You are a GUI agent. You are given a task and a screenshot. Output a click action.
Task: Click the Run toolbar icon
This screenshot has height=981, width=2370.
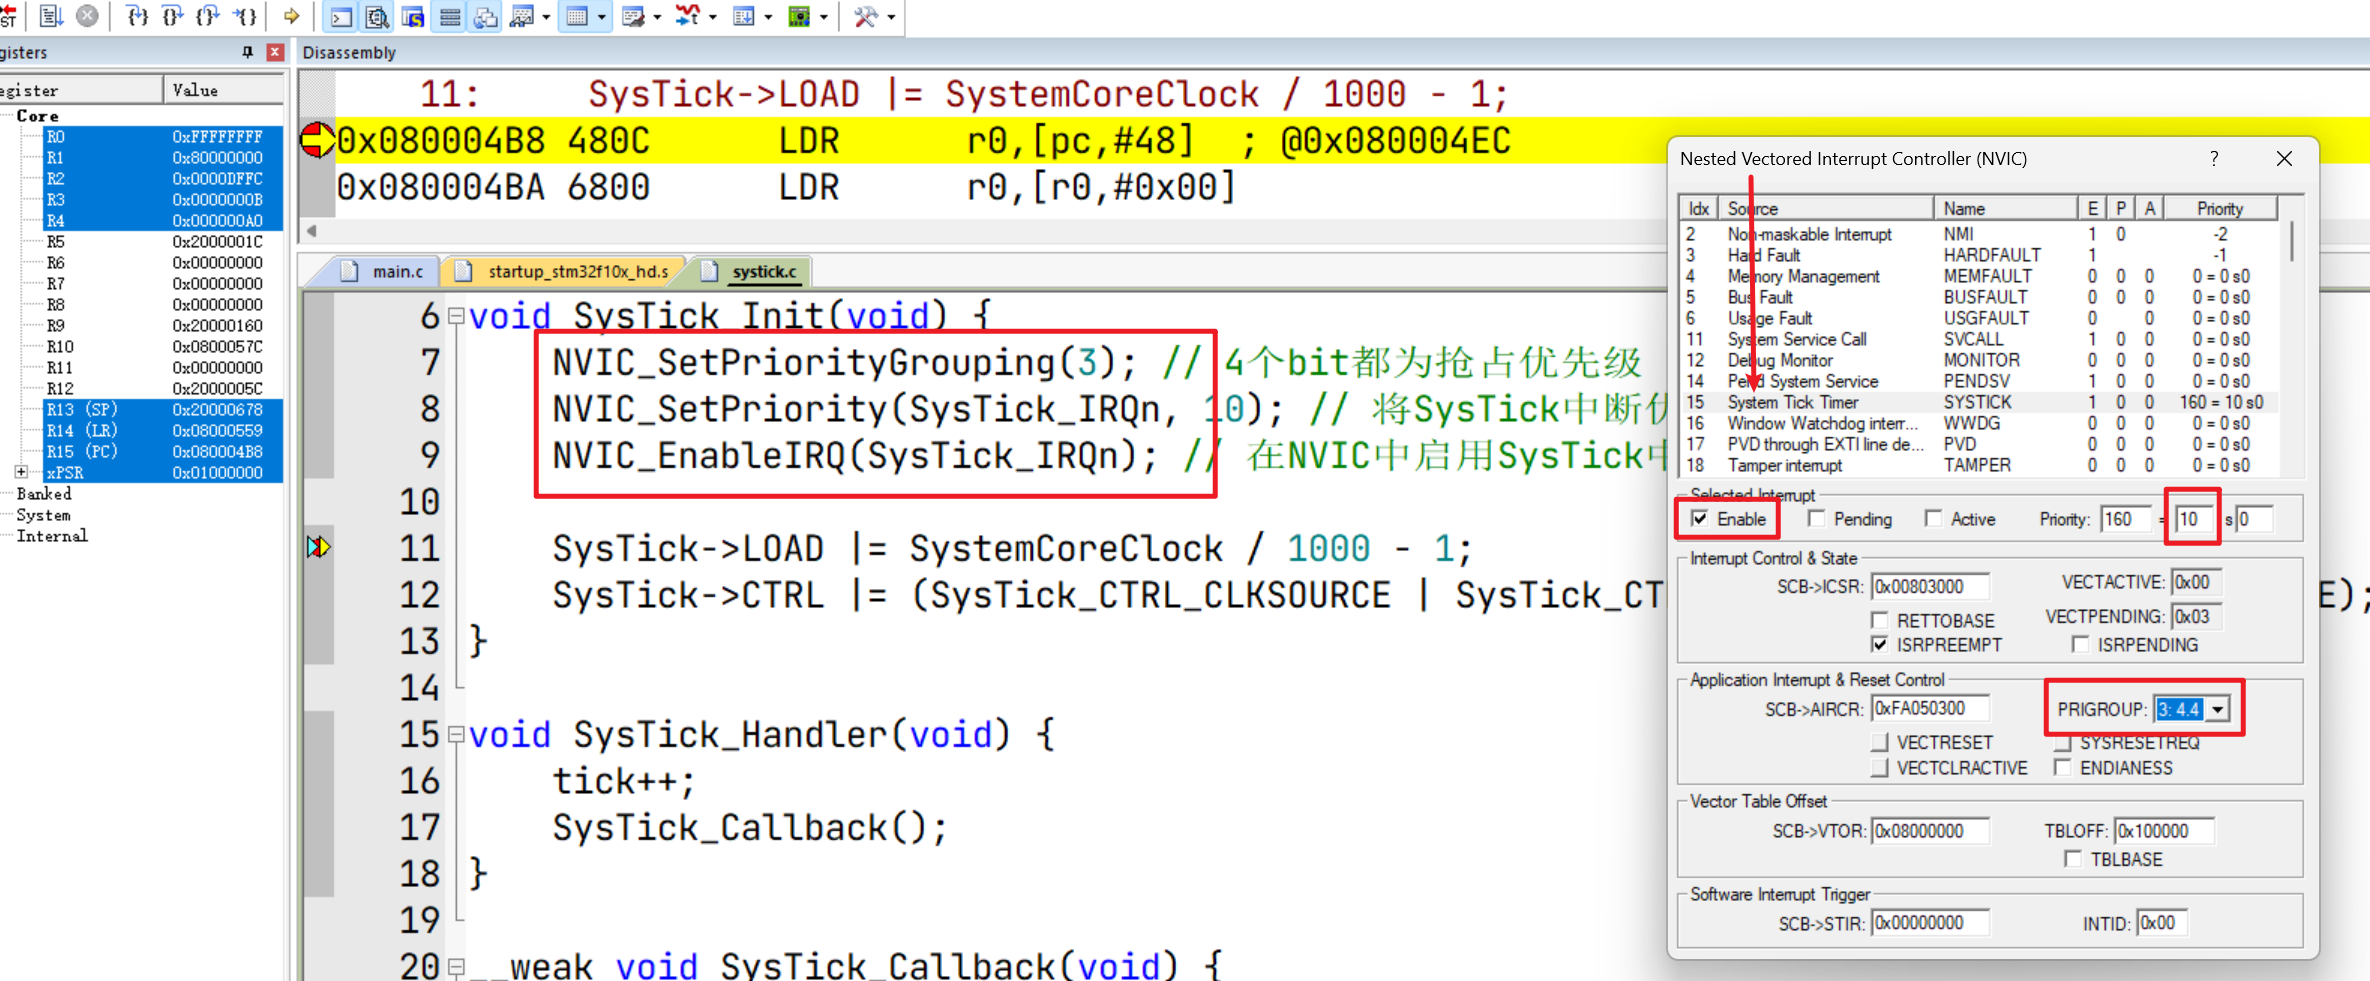[50, 16]
